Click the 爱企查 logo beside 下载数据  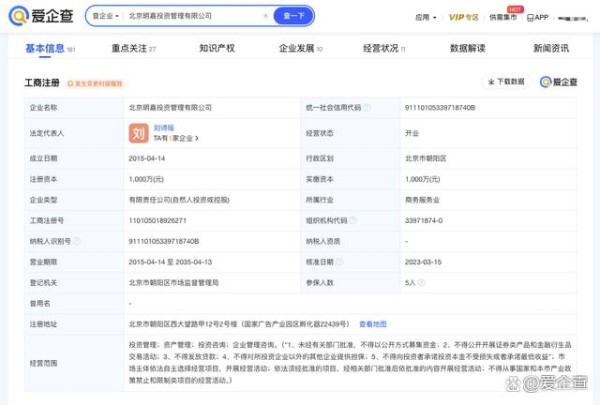click(559, 82)
